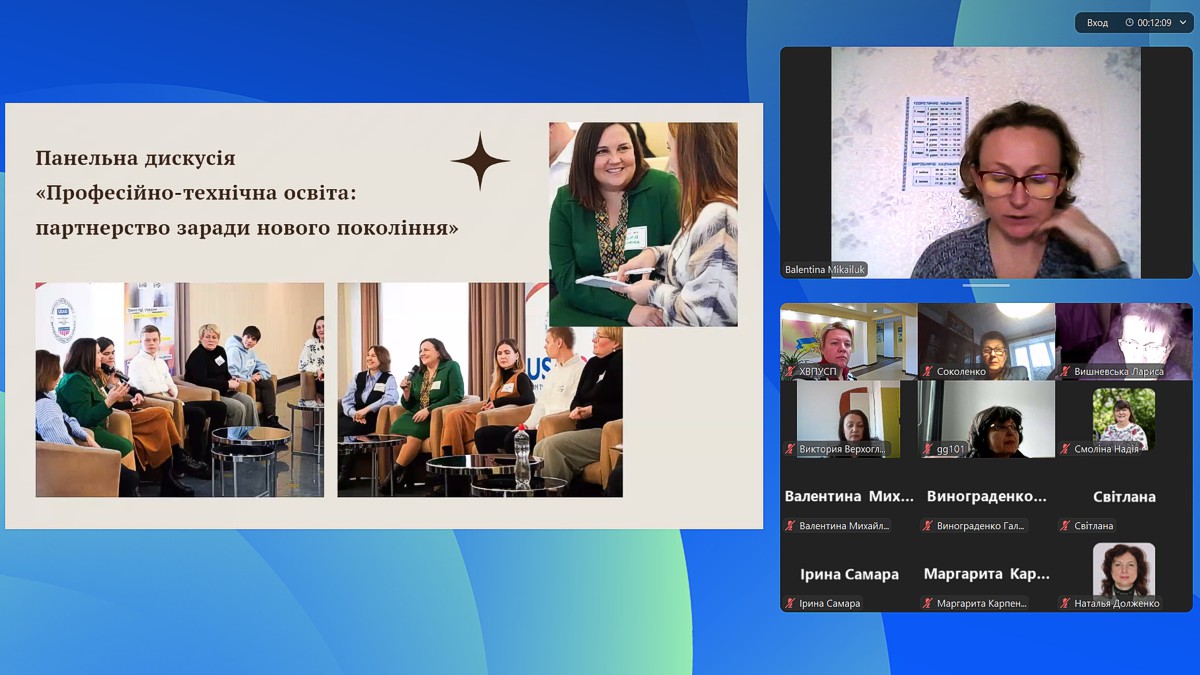Click the slide line «Професійно-технічна освіта:
Image resolution: width=1200 pixels, height=675 pixels.
(196, 193)
